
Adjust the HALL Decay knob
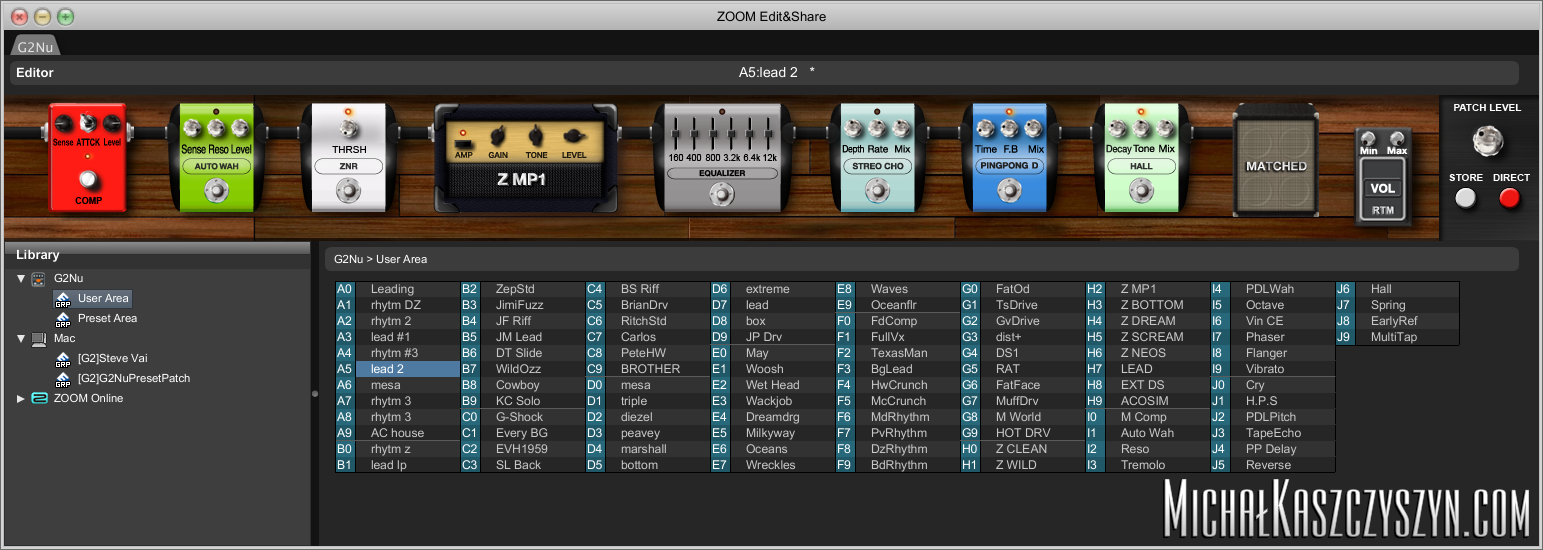[1119, 128]
